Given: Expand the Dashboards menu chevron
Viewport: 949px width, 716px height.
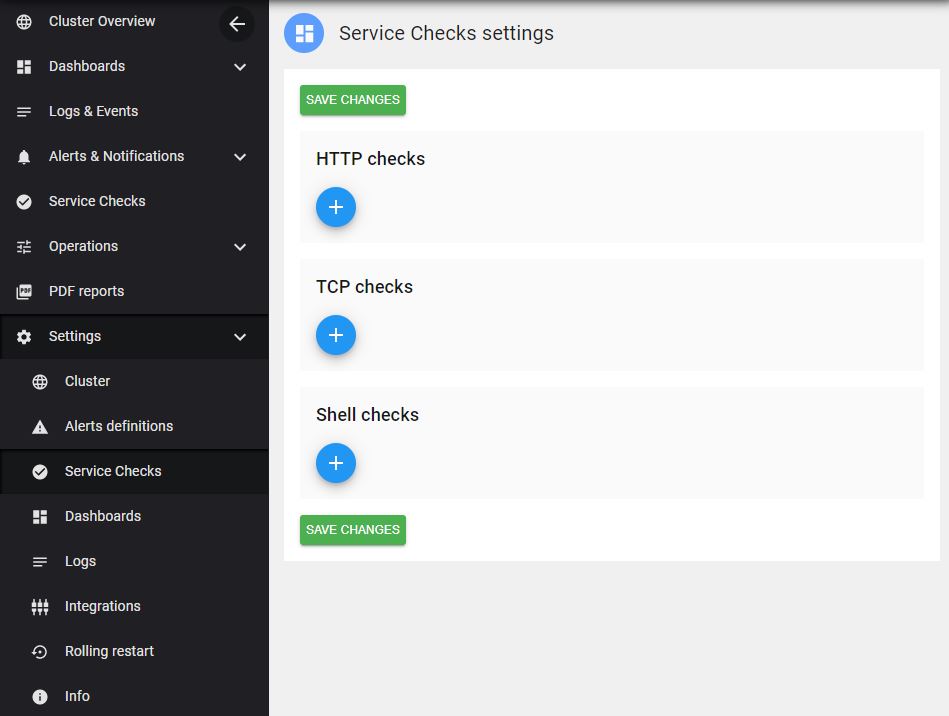Looking at the screenshot, I should [x=240, y=67].
